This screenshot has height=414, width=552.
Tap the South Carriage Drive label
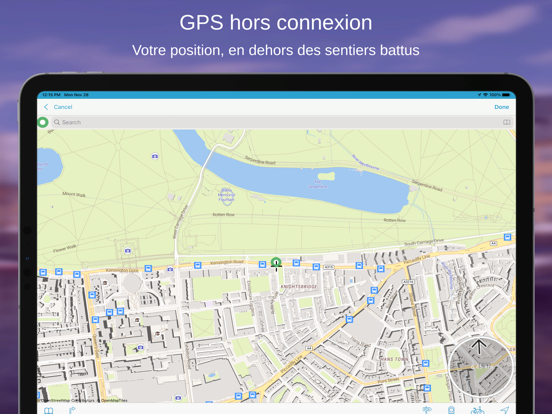[x=424, y=242]
